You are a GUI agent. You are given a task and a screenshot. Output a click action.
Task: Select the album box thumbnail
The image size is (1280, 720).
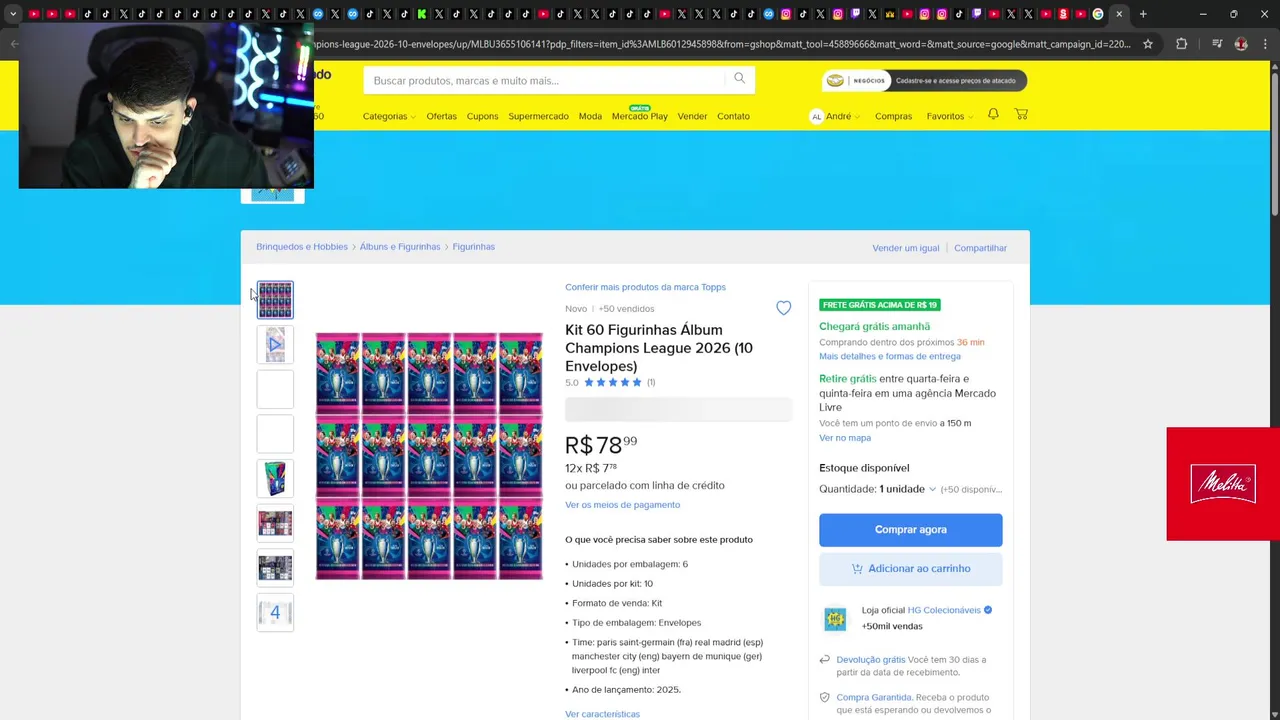275,478
